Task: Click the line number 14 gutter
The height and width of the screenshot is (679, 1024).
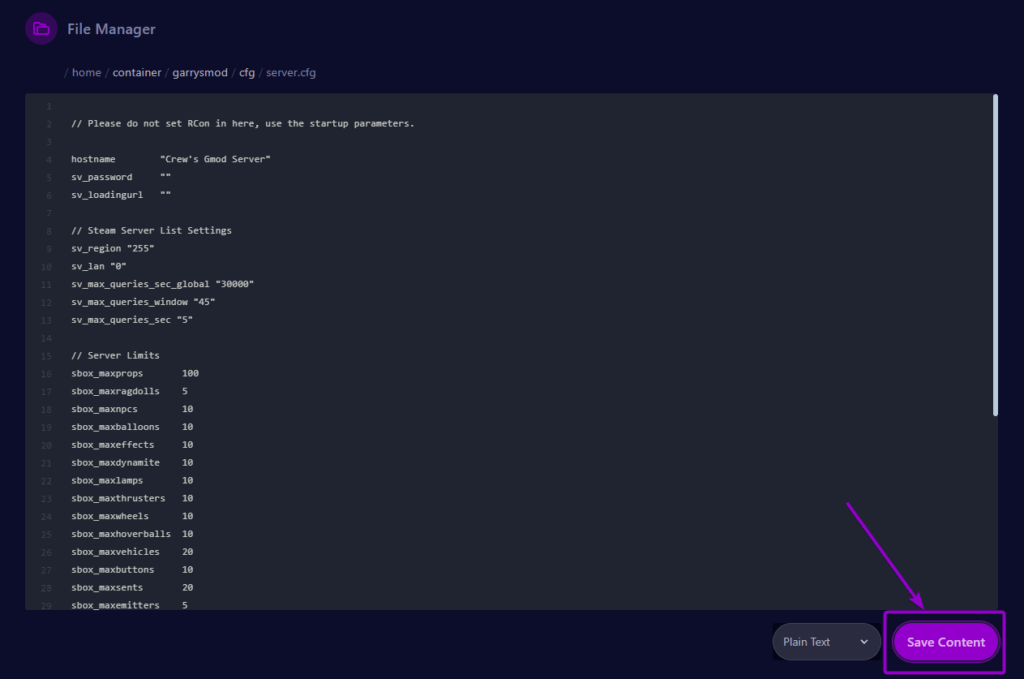Action: pyautogui.click(x=46, y=338)
